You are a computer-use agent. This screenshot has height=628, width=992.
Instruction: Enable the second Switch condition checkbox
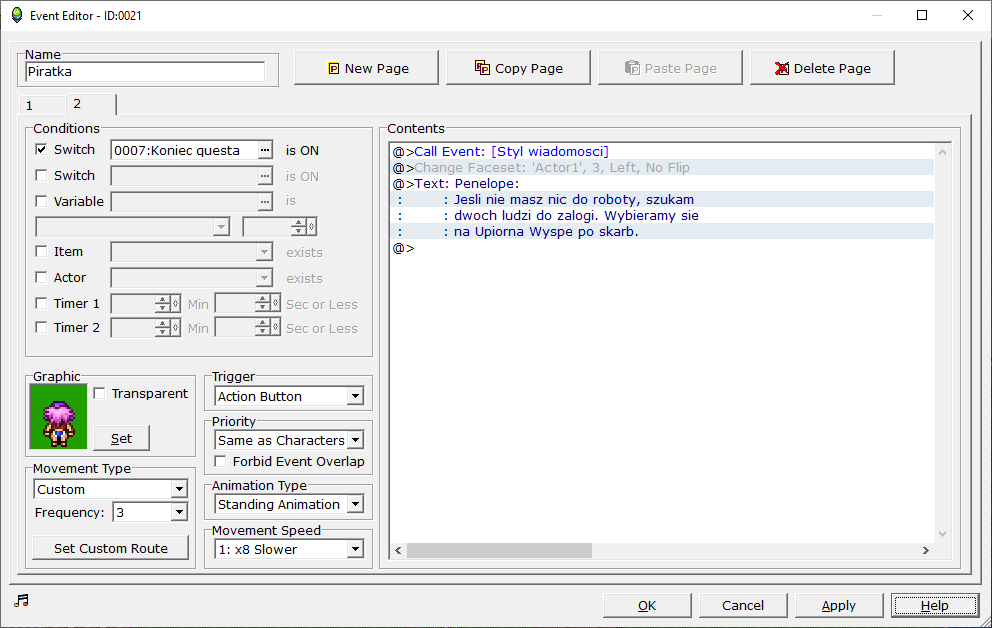(41, 175)
